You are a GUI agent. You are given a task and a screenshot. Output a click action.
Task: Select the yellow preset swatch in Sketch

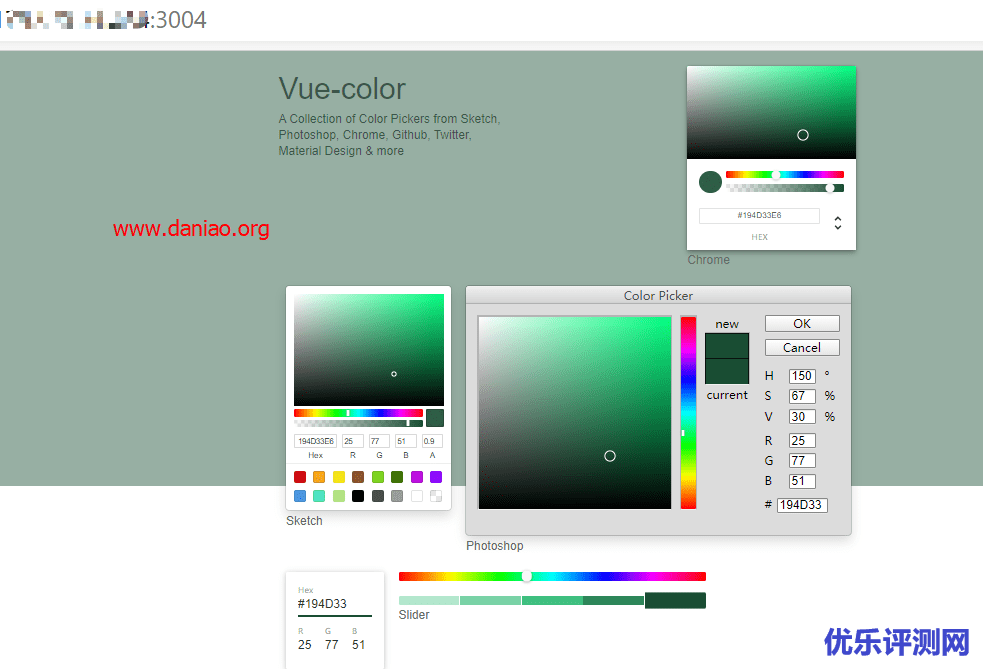coord(339,477)
